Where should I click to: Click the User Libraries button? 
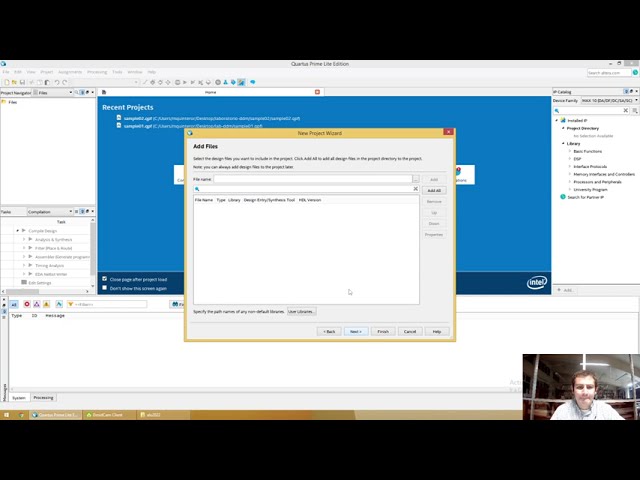tap(302, 311)
